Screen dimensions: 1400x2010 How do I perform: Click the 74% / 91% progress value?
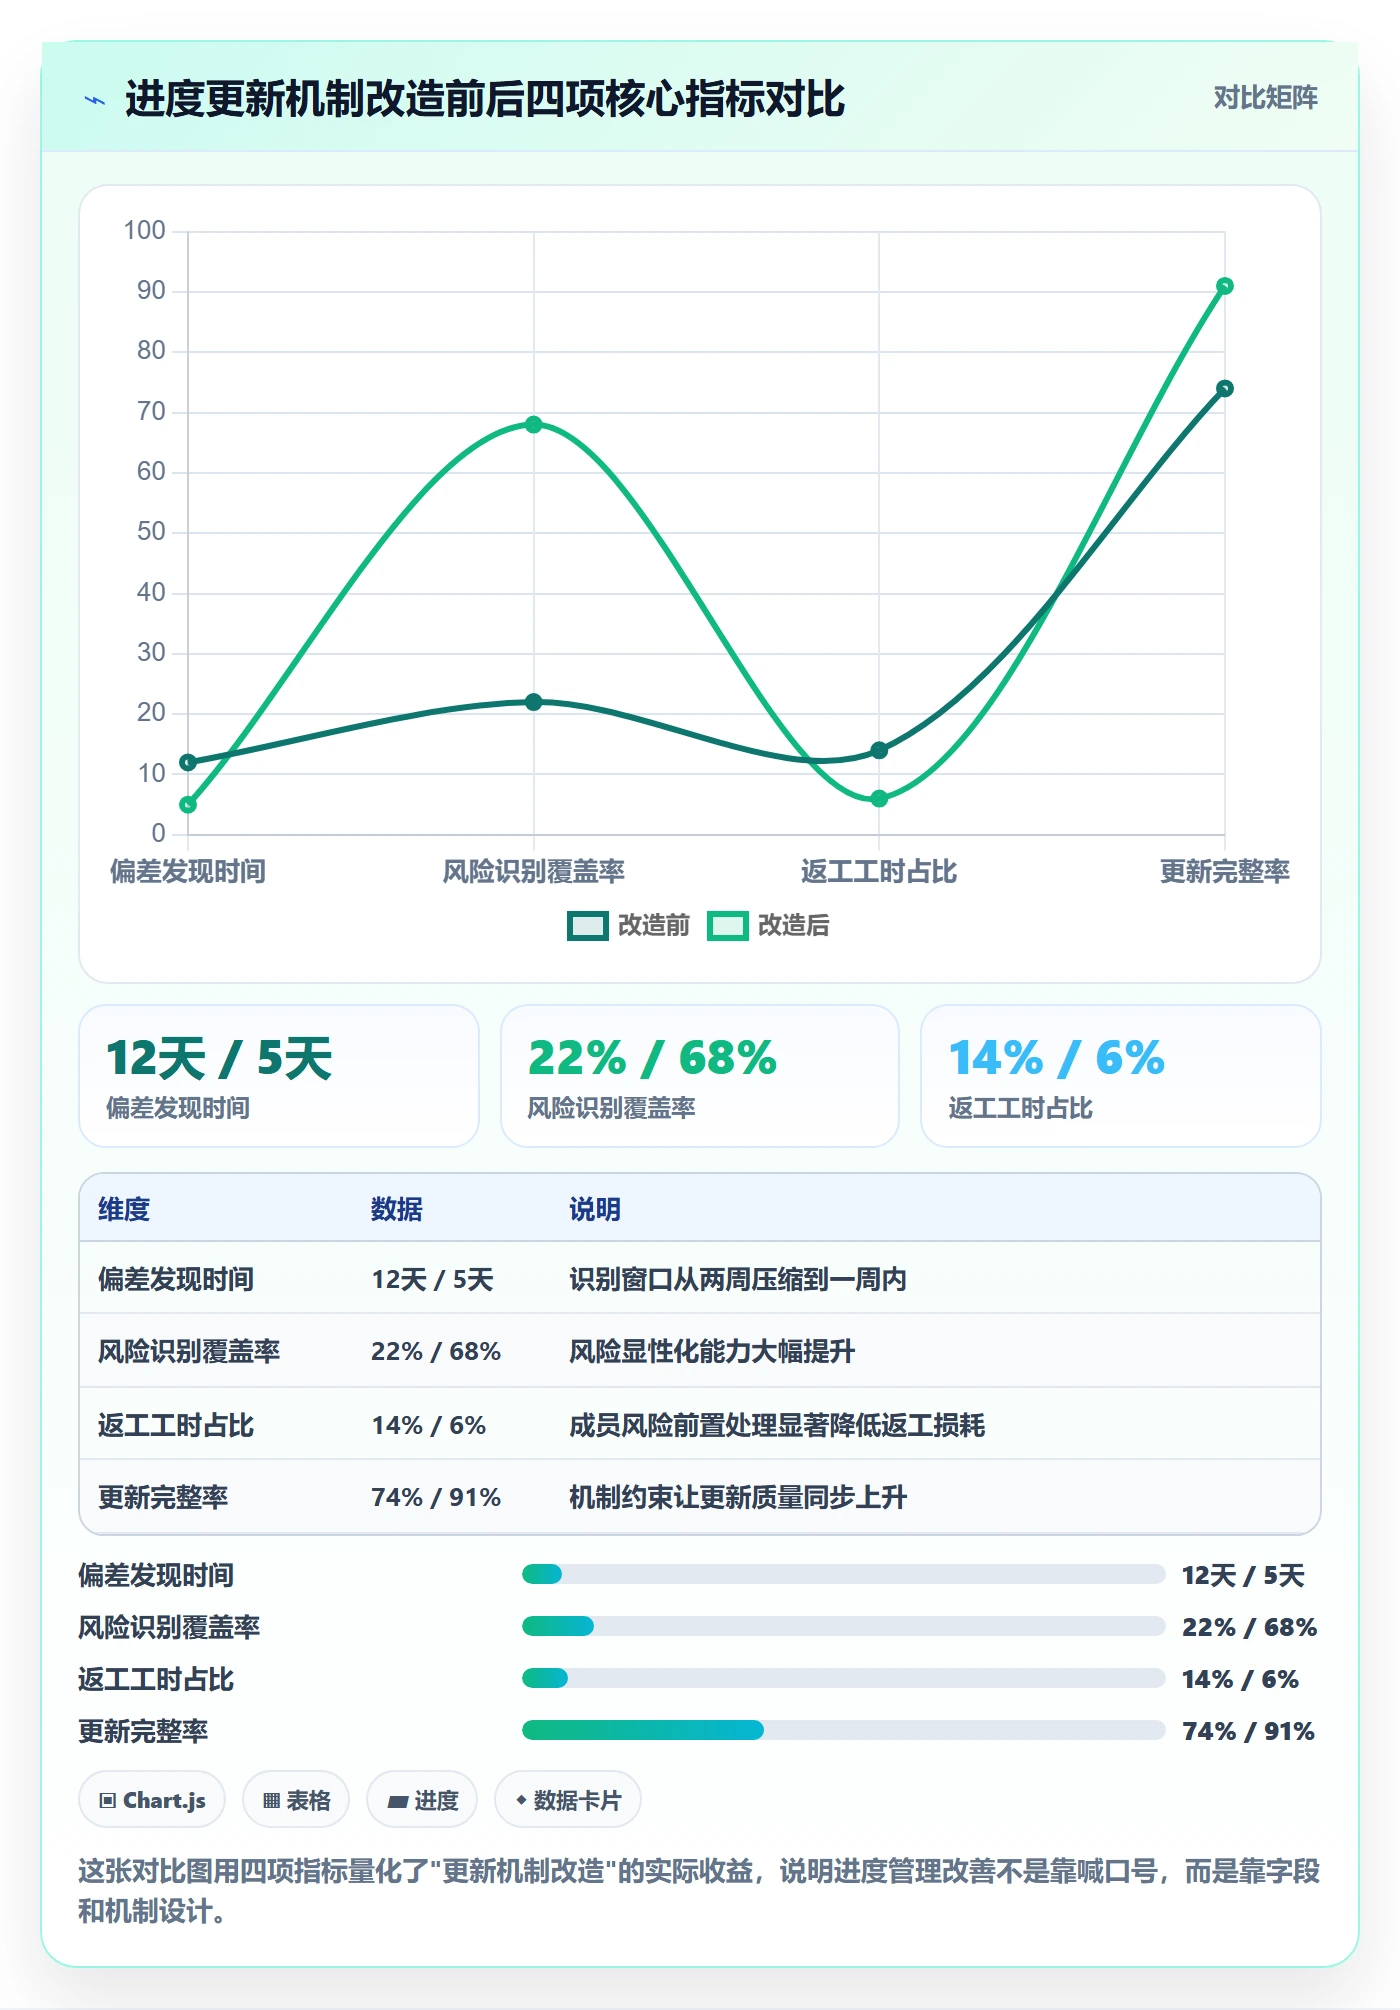coord(1248,1731)
